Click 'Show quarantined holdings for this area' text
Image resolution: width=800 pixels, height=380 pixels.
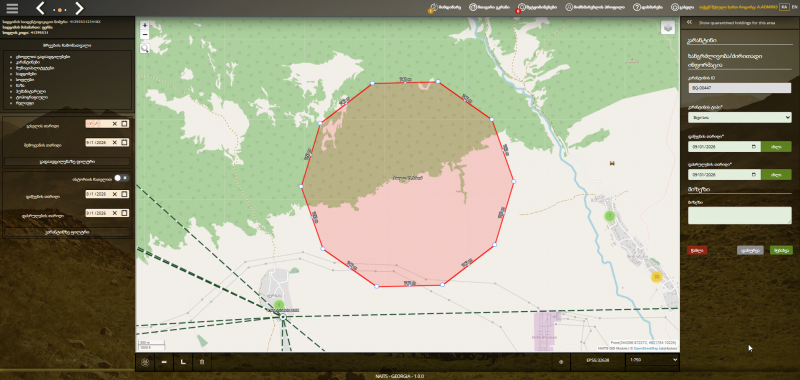pyautogui.click(x=737, y=23)
